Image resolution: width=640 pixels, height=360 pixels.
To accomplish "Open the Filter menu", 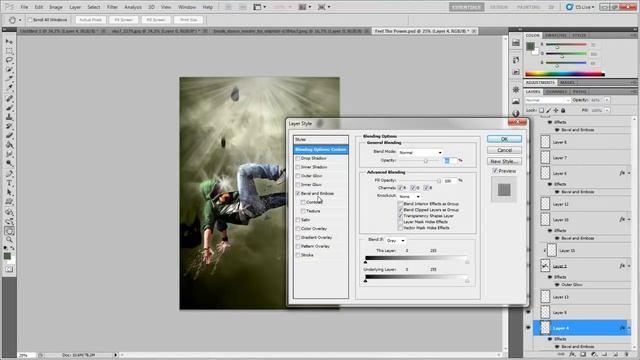I will pos(112,7).
